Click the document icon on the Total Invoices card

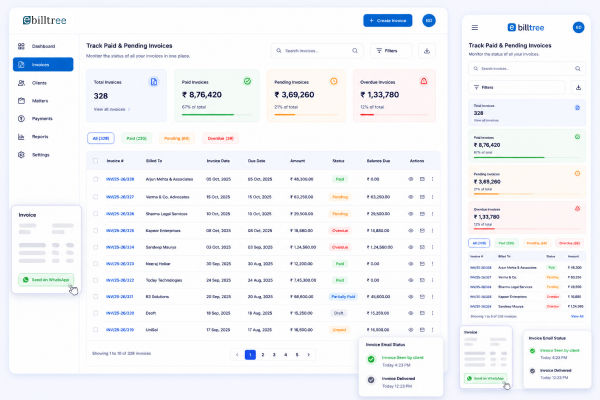click(x=153, y=82)
